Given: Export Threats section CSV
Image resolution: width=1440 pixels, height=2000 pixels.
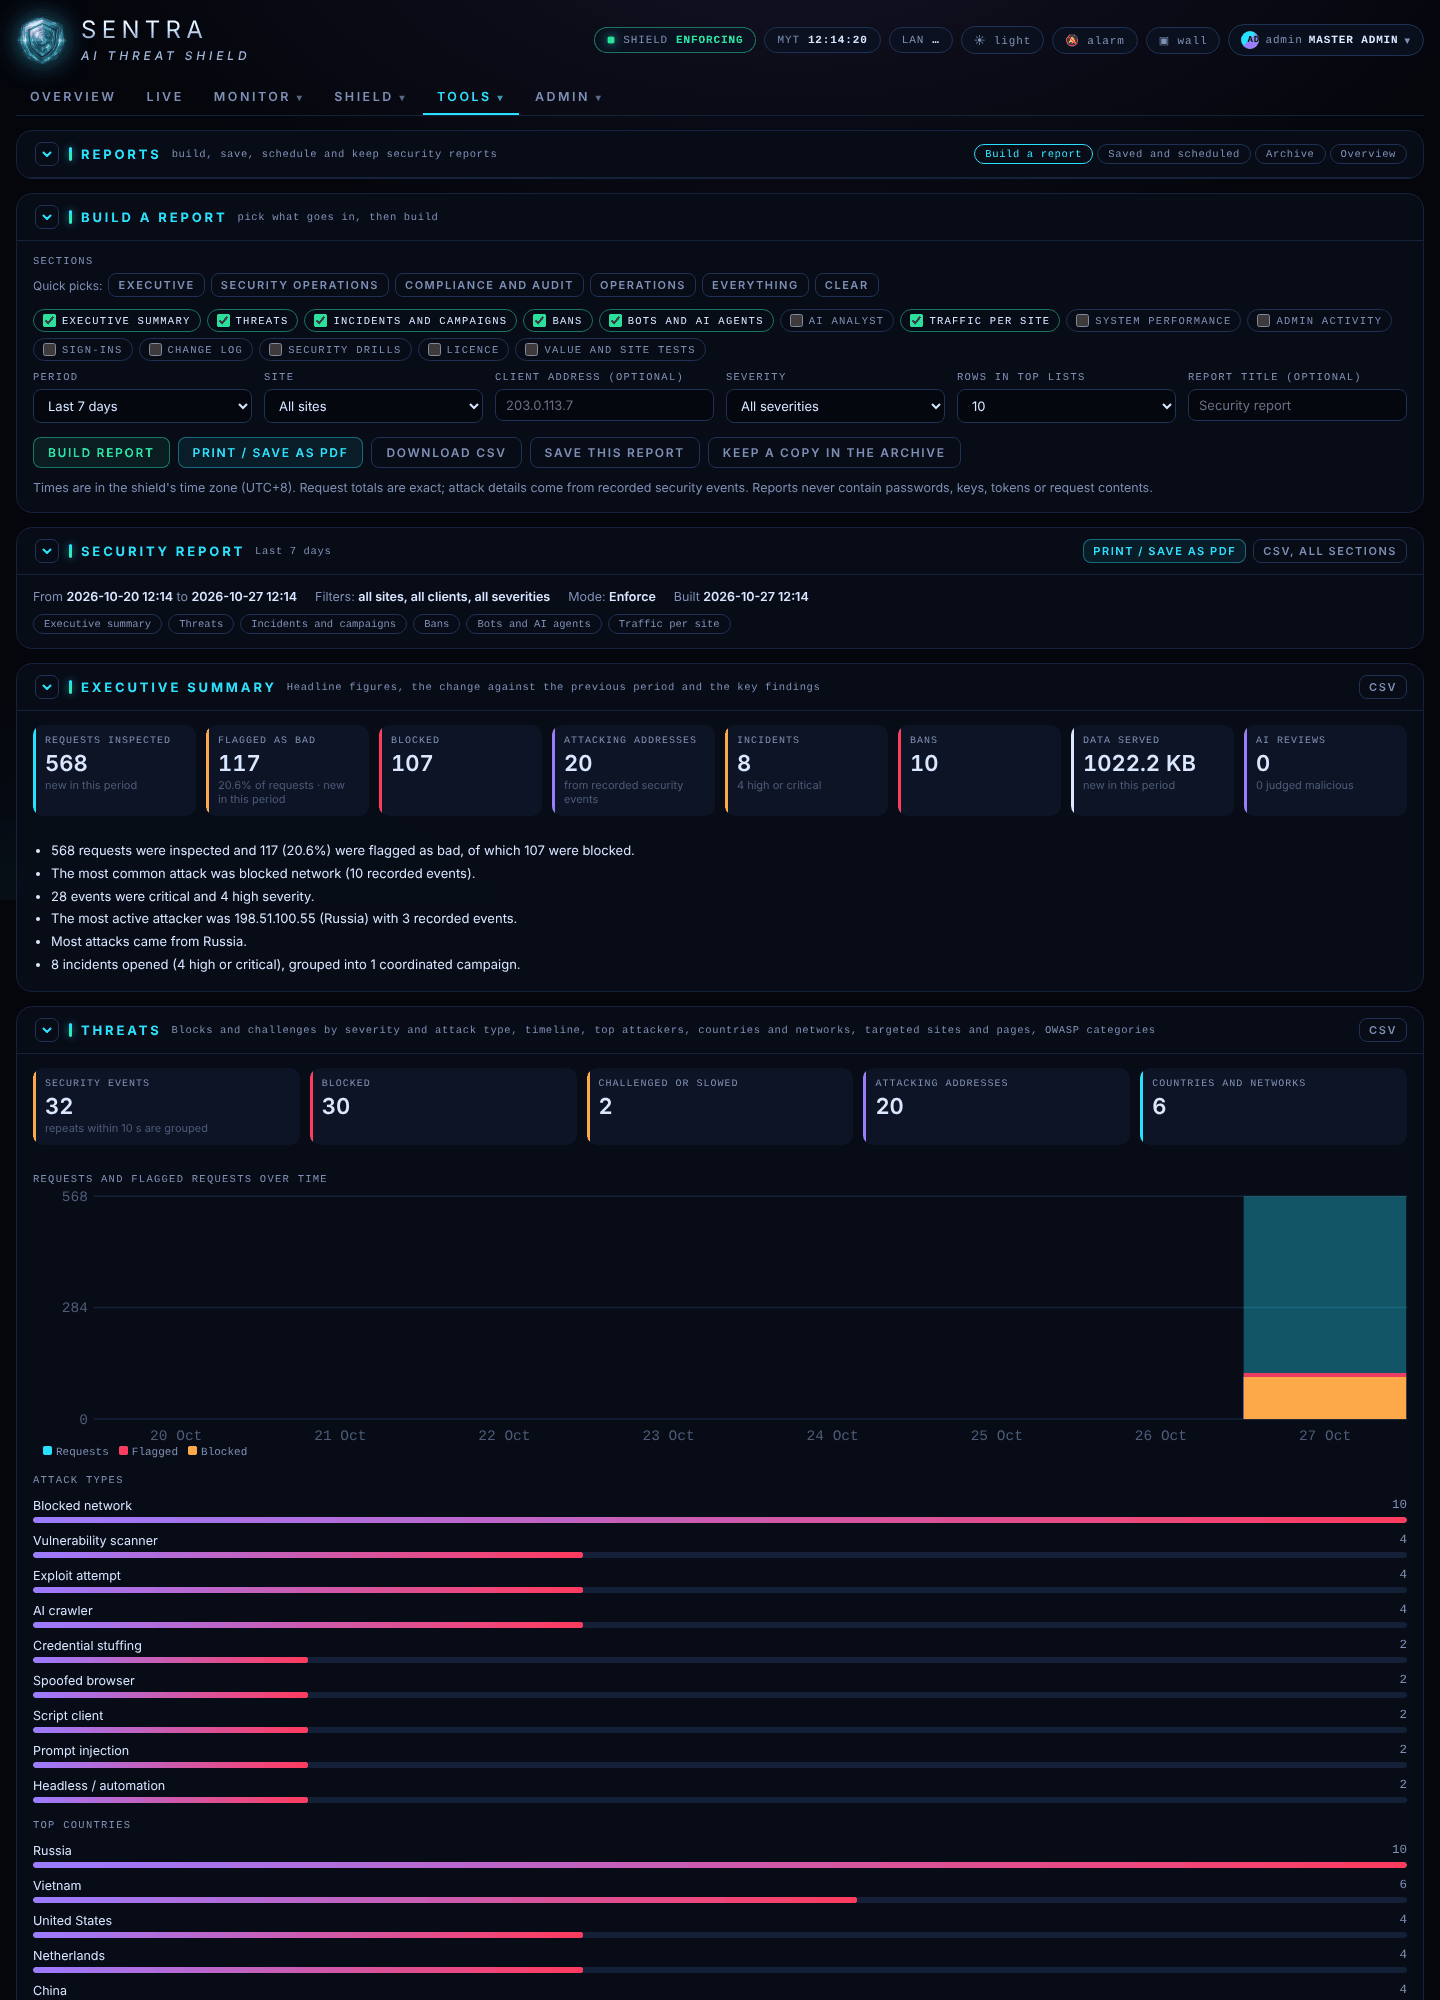Looking at the screenshot, I should point(1382,1030).
